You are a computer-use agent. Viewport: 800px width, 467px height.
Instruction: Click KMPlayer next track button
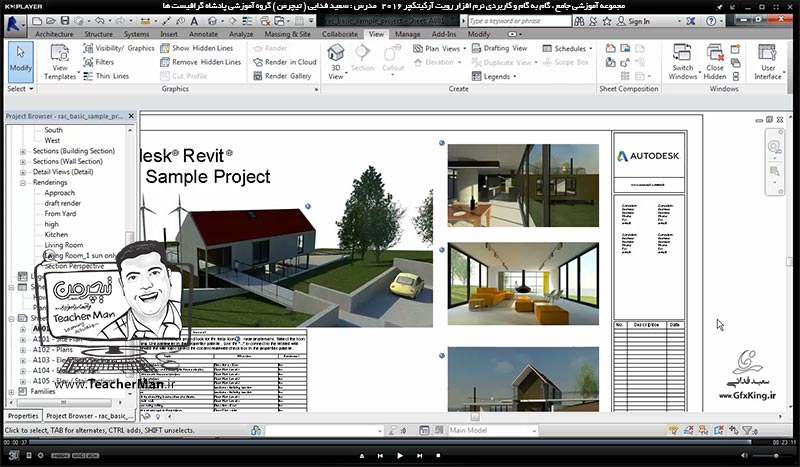point(419,455)
